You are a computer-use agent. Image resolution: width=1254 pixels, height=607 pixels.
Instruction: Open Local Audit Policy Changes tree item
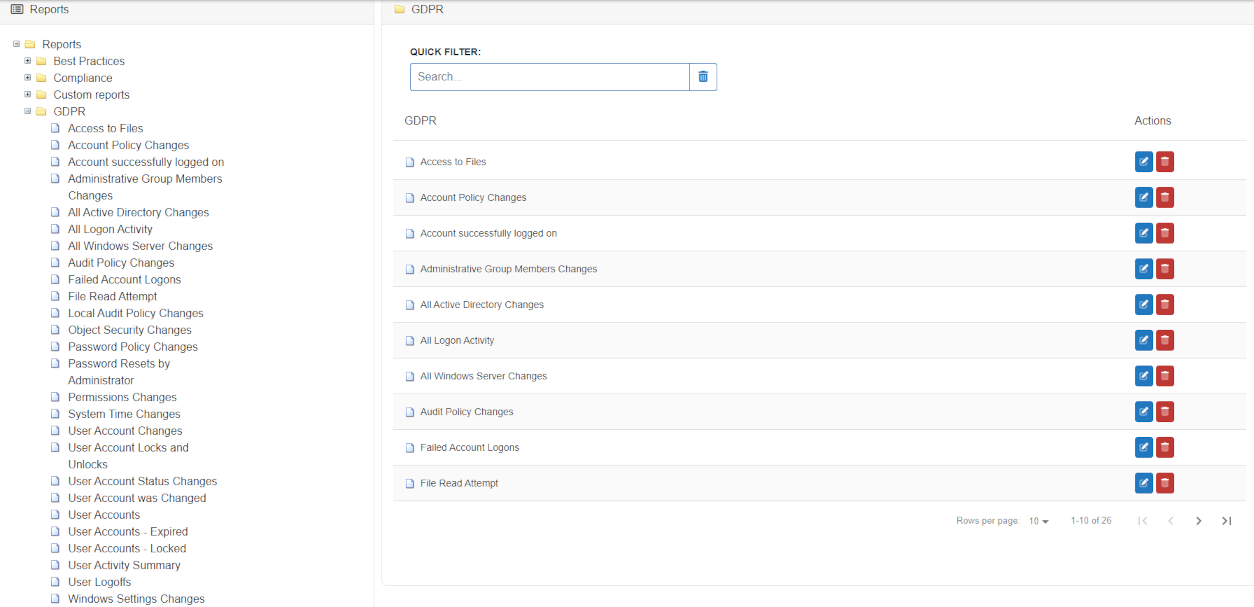point(135,313)
